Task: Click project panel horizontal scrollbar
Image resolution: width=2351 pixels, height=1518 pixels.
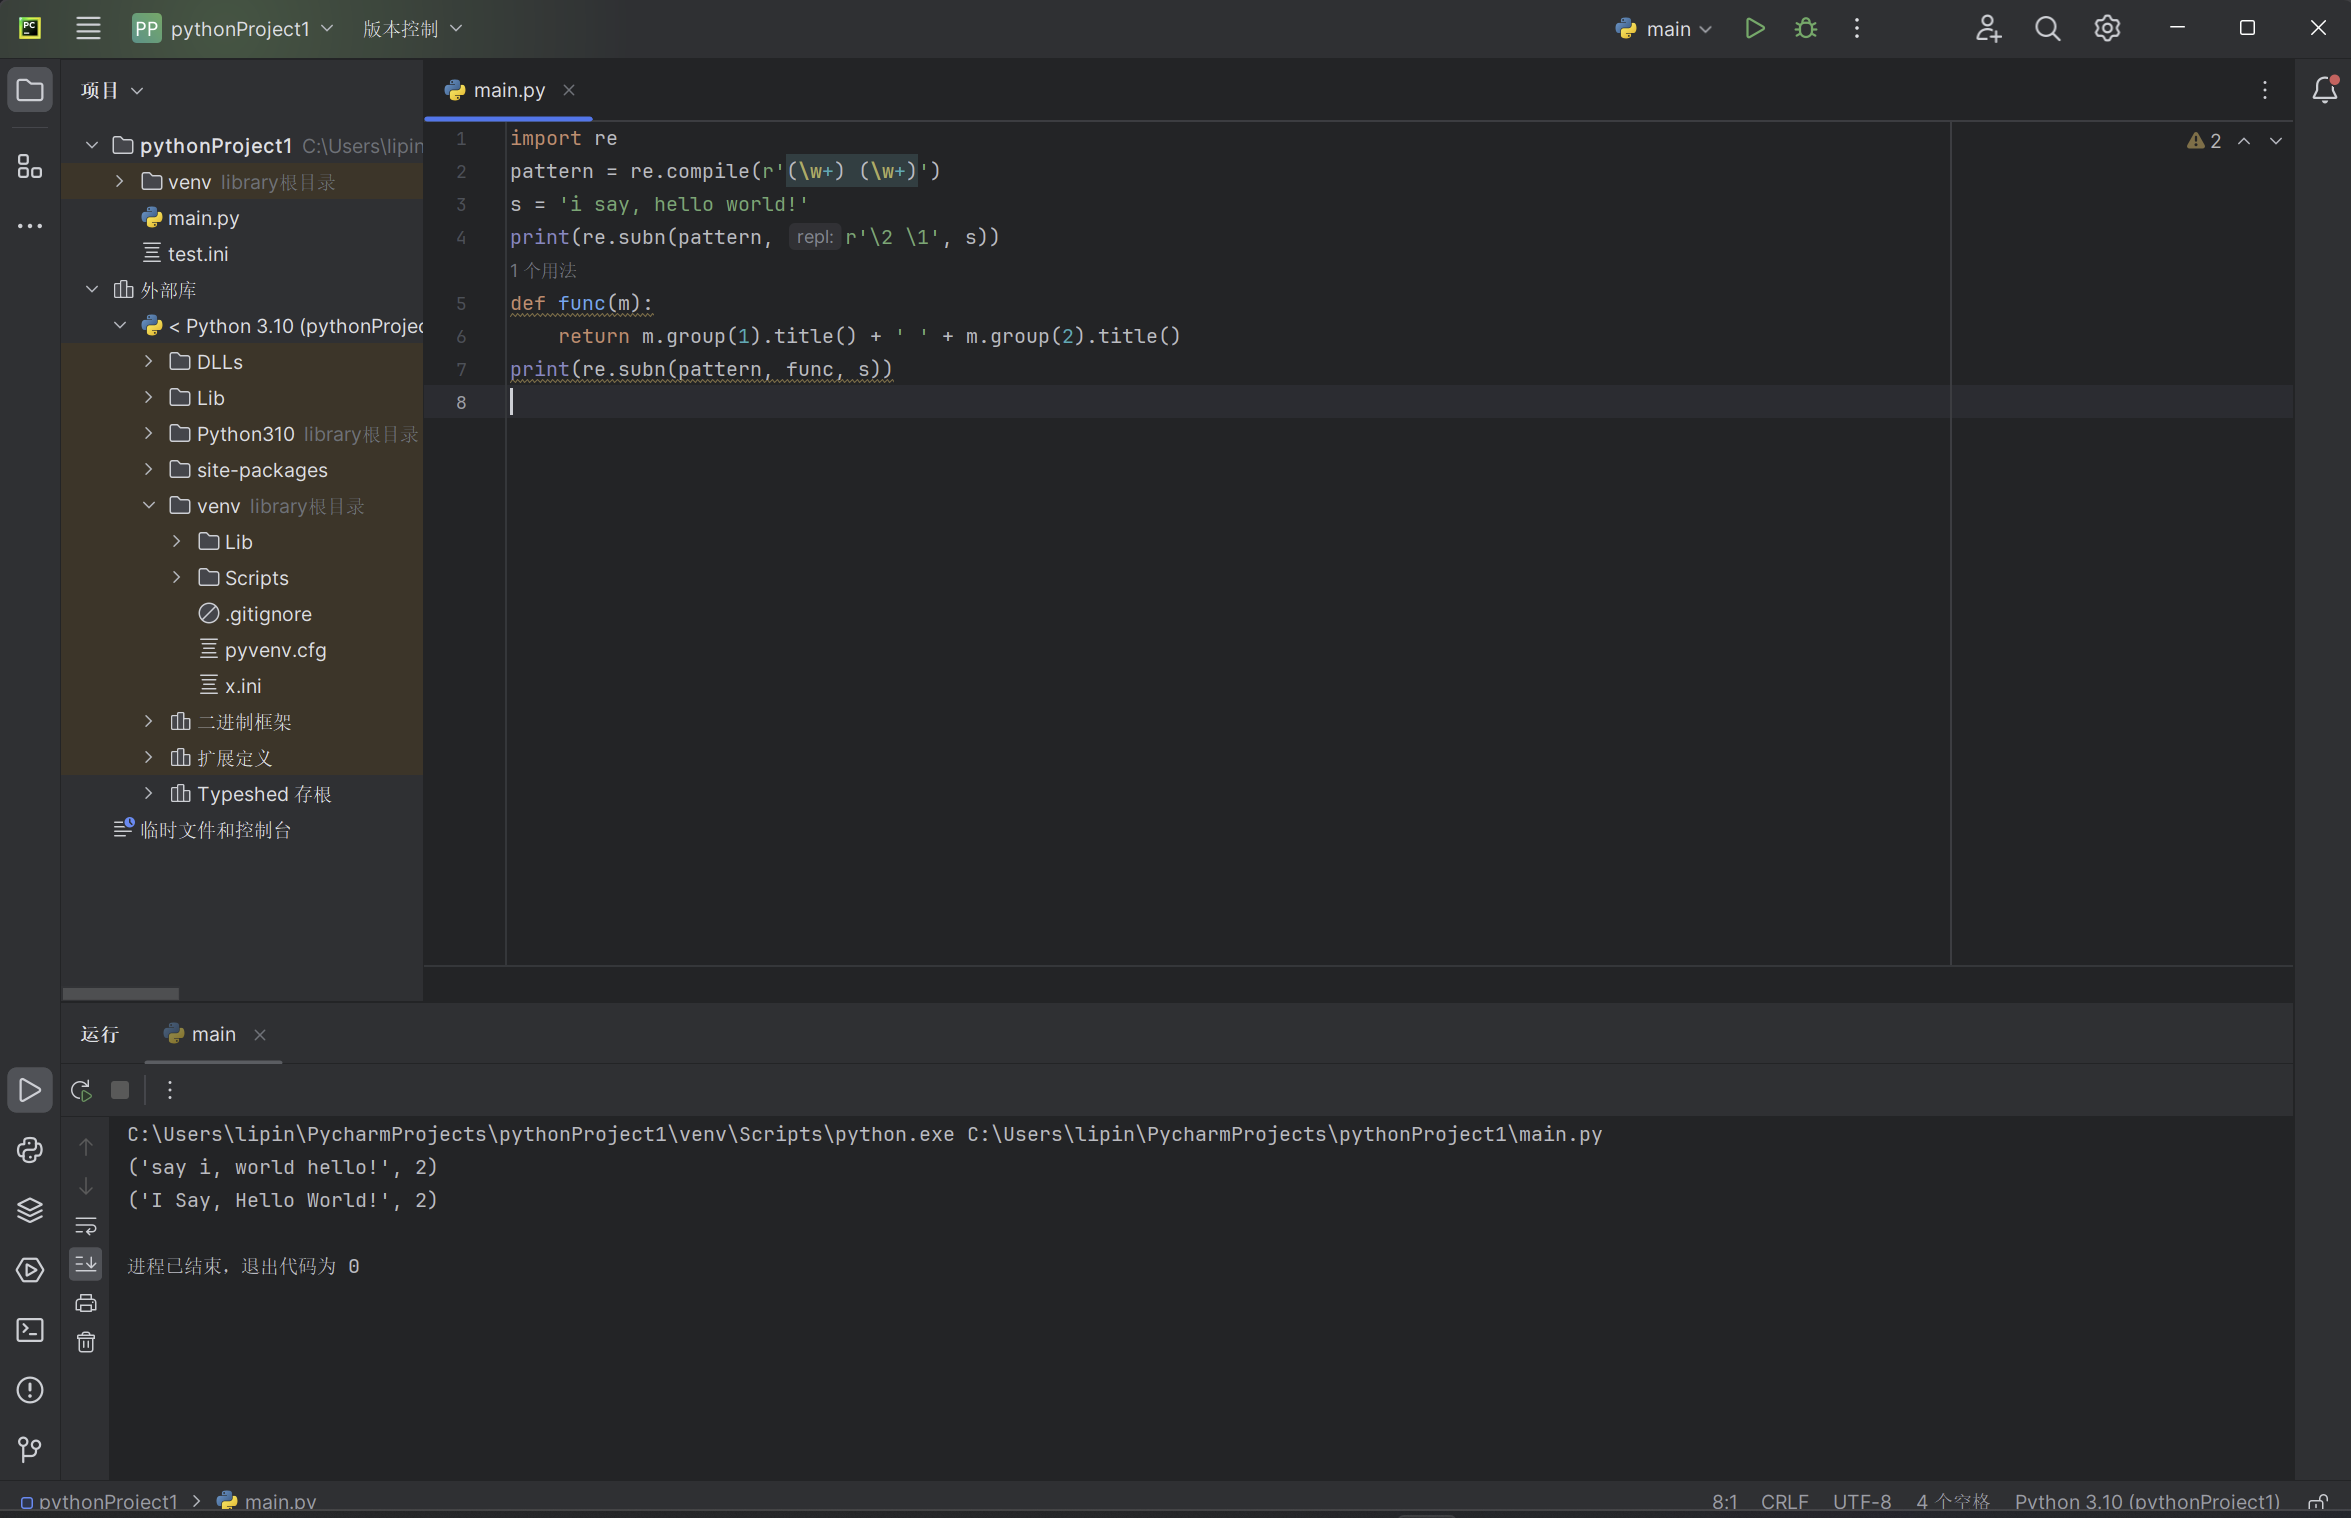Action: click(x=121, y=993)
